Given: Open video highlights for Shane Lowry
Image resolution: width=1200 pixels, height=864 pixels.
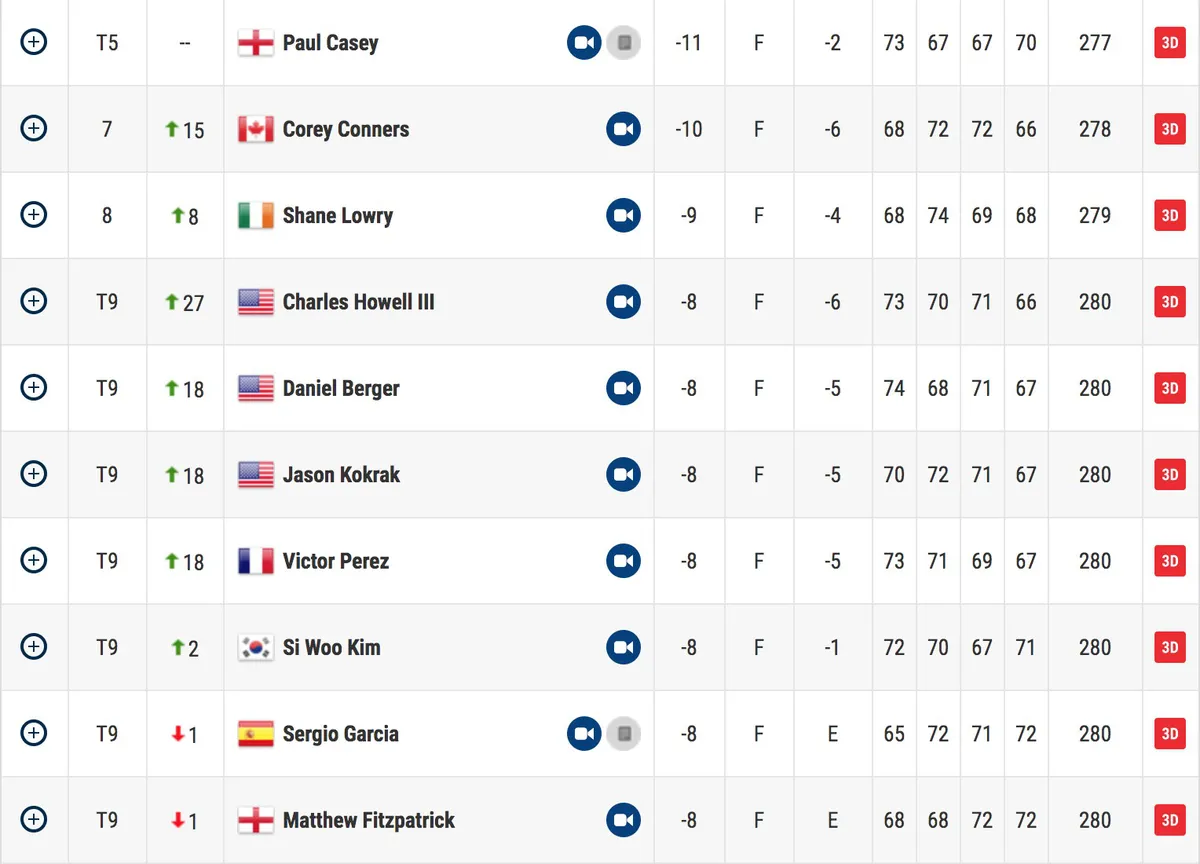Looking at the screenshot, I should click(x=624, y=216).
